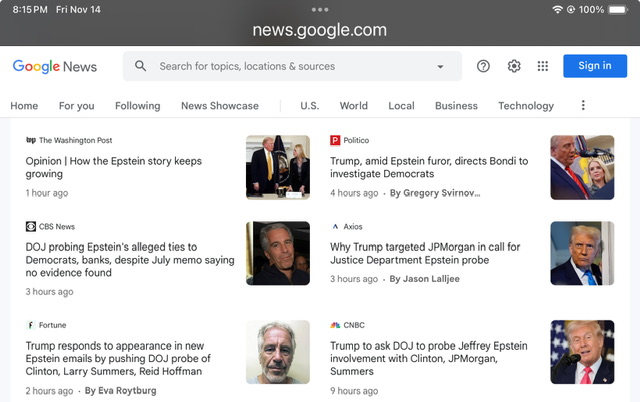Screen dimensions: 640x402
Task: Open the Google apps grid icon
Action: 543,66
